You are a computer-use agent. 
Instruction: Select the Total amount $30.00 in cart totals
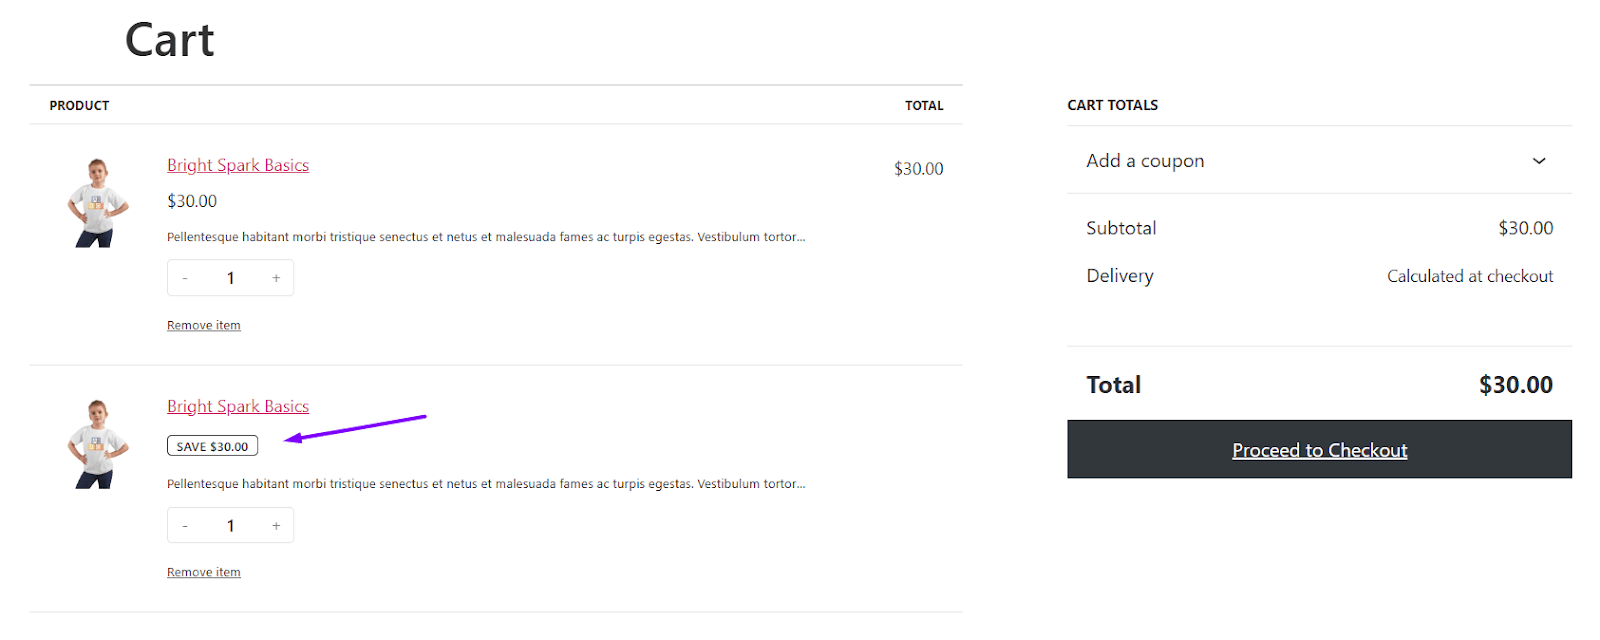click(x=1516, y=385)
